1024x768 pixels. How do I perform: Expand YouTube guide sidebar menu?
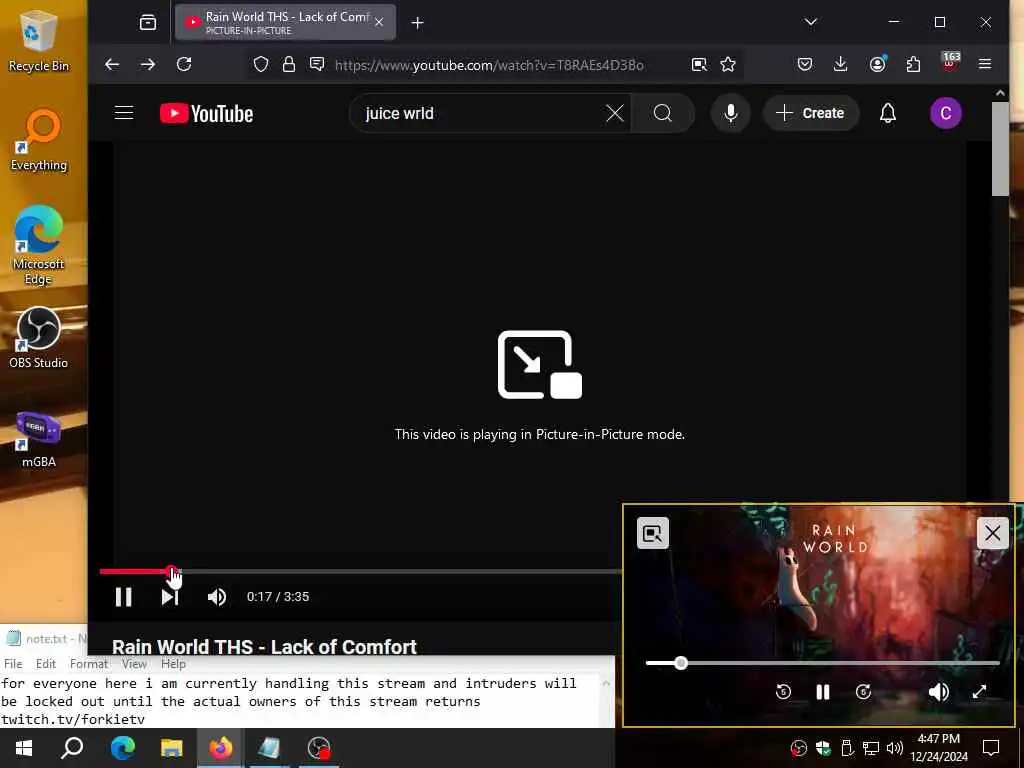124,113
